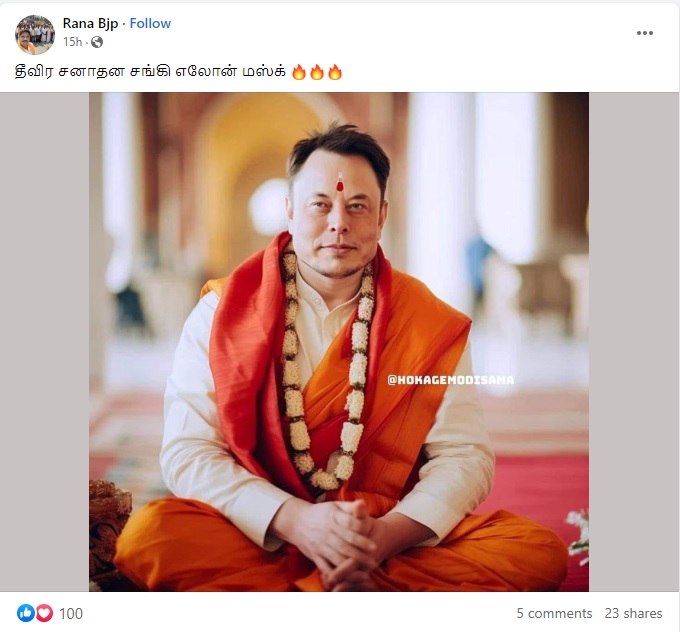Open the post's three-dot options menu
Image resolution: width=680 pixels, height=632 pixels.
click(x=645, y=33)
